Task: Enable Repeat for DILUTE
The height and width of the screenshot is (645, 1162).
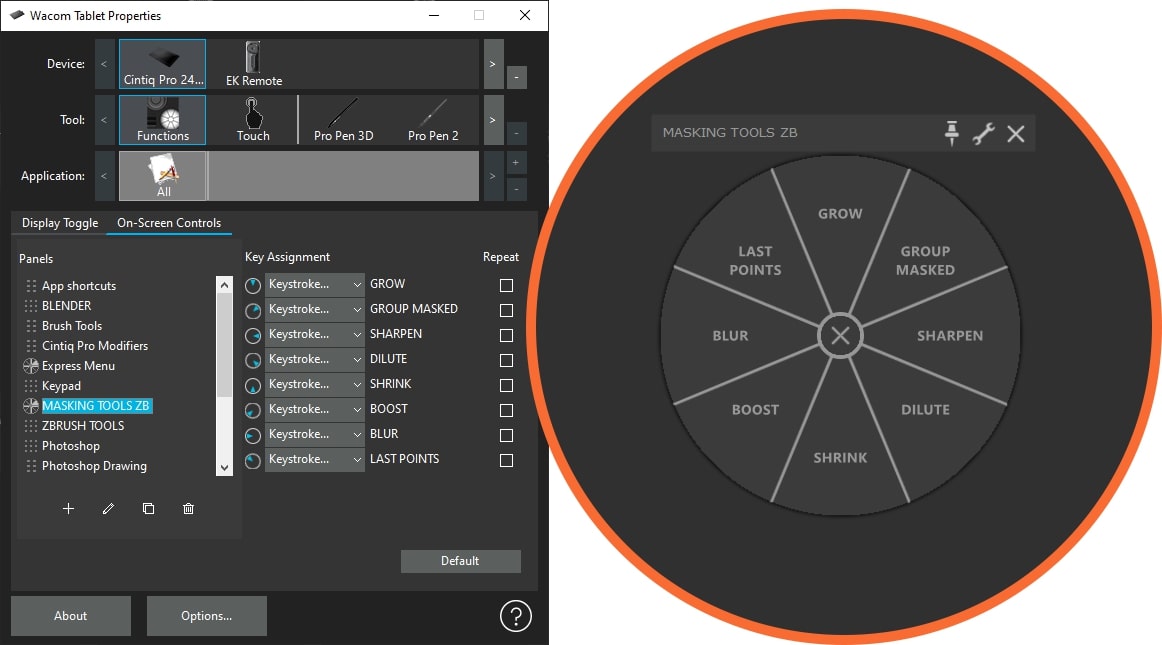Action: 506,360
